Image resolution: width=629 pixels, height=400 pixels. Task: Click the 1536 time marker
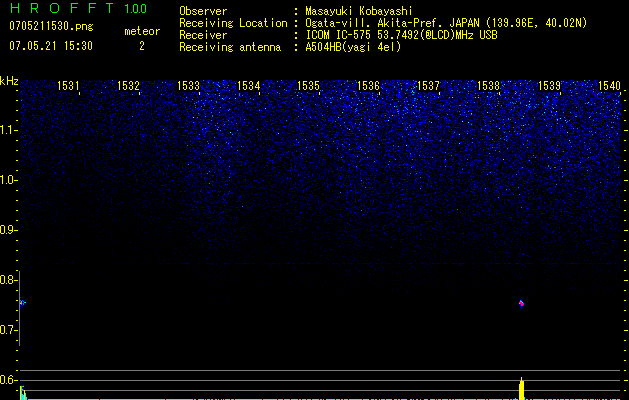pos(368,85)
